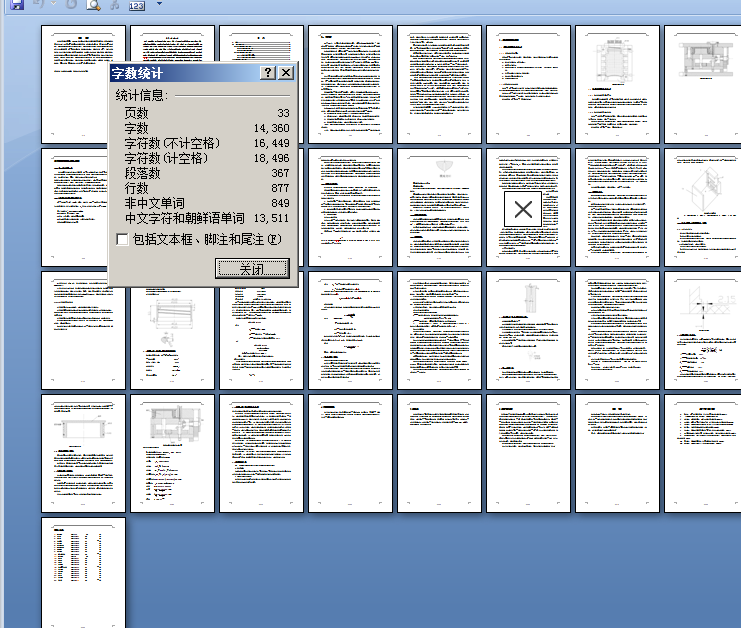
Task: Enable 包括文本框、脚注和尾注 checkbox
Action: tap(122, 239)
